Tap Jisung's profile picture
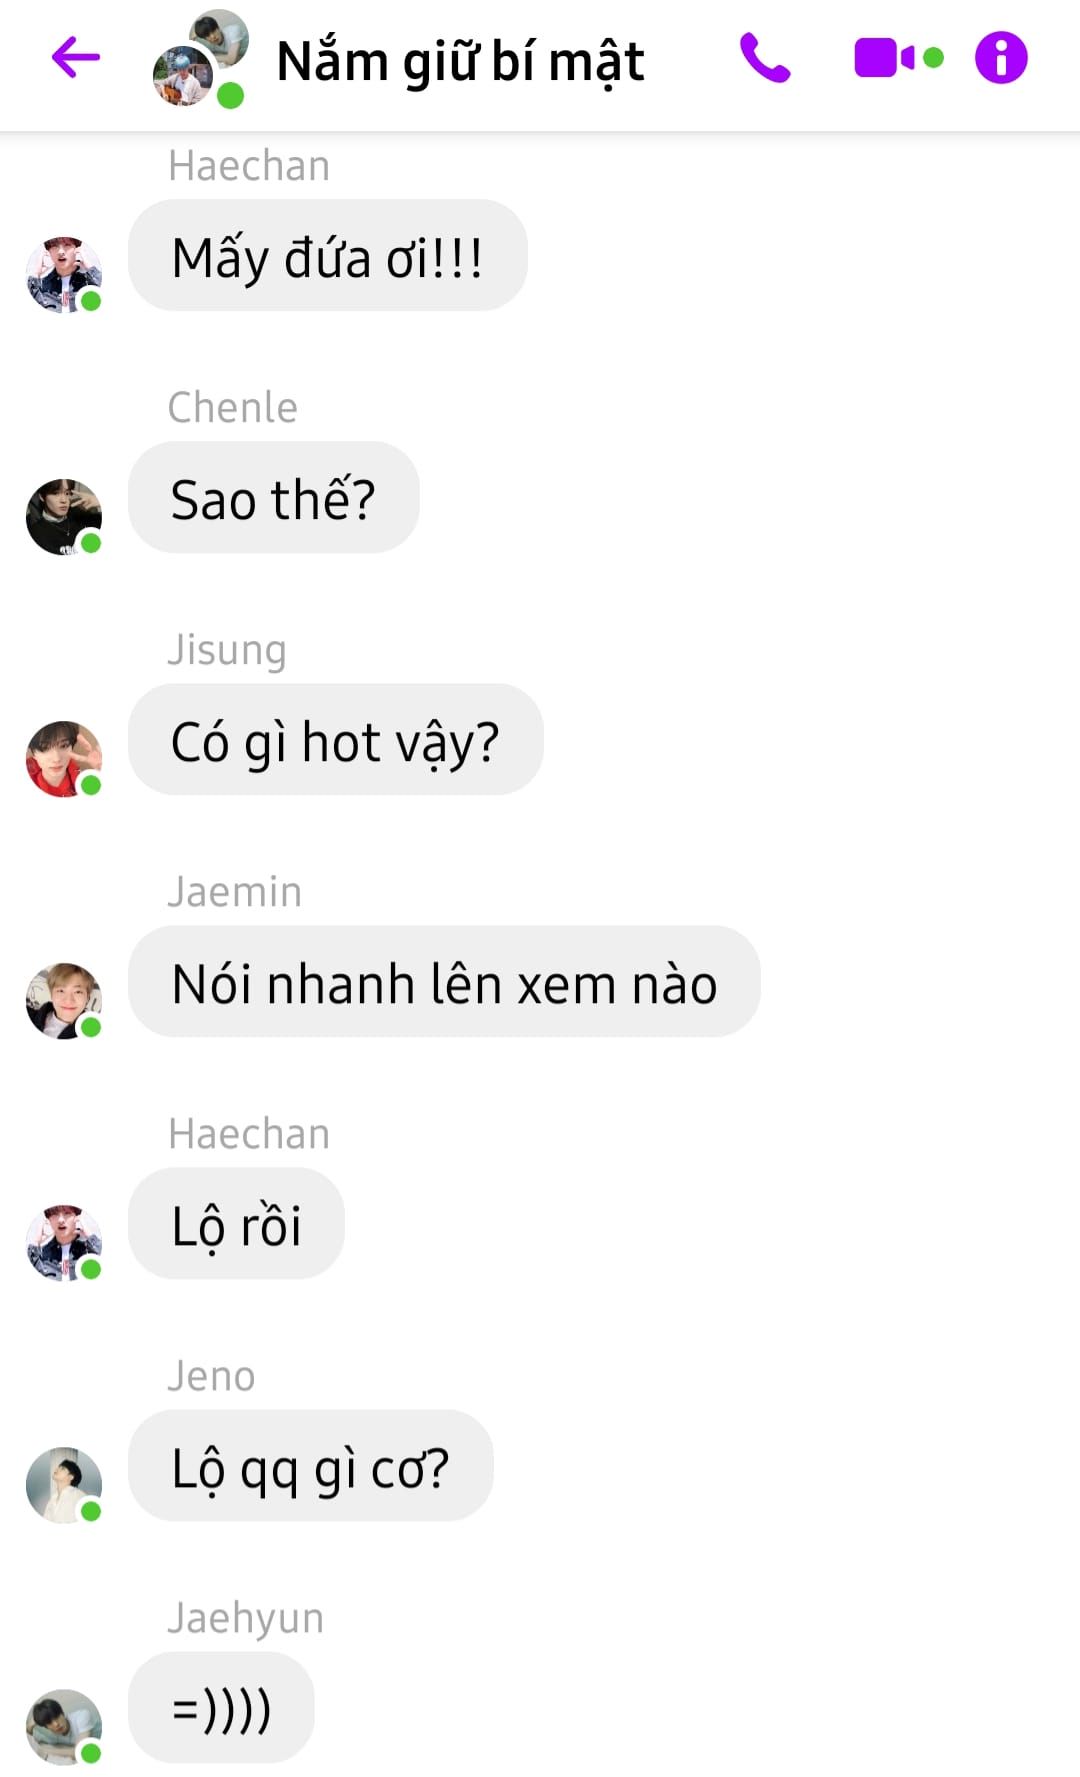This screenshot has height=1777, width=1080. (64, 758)
